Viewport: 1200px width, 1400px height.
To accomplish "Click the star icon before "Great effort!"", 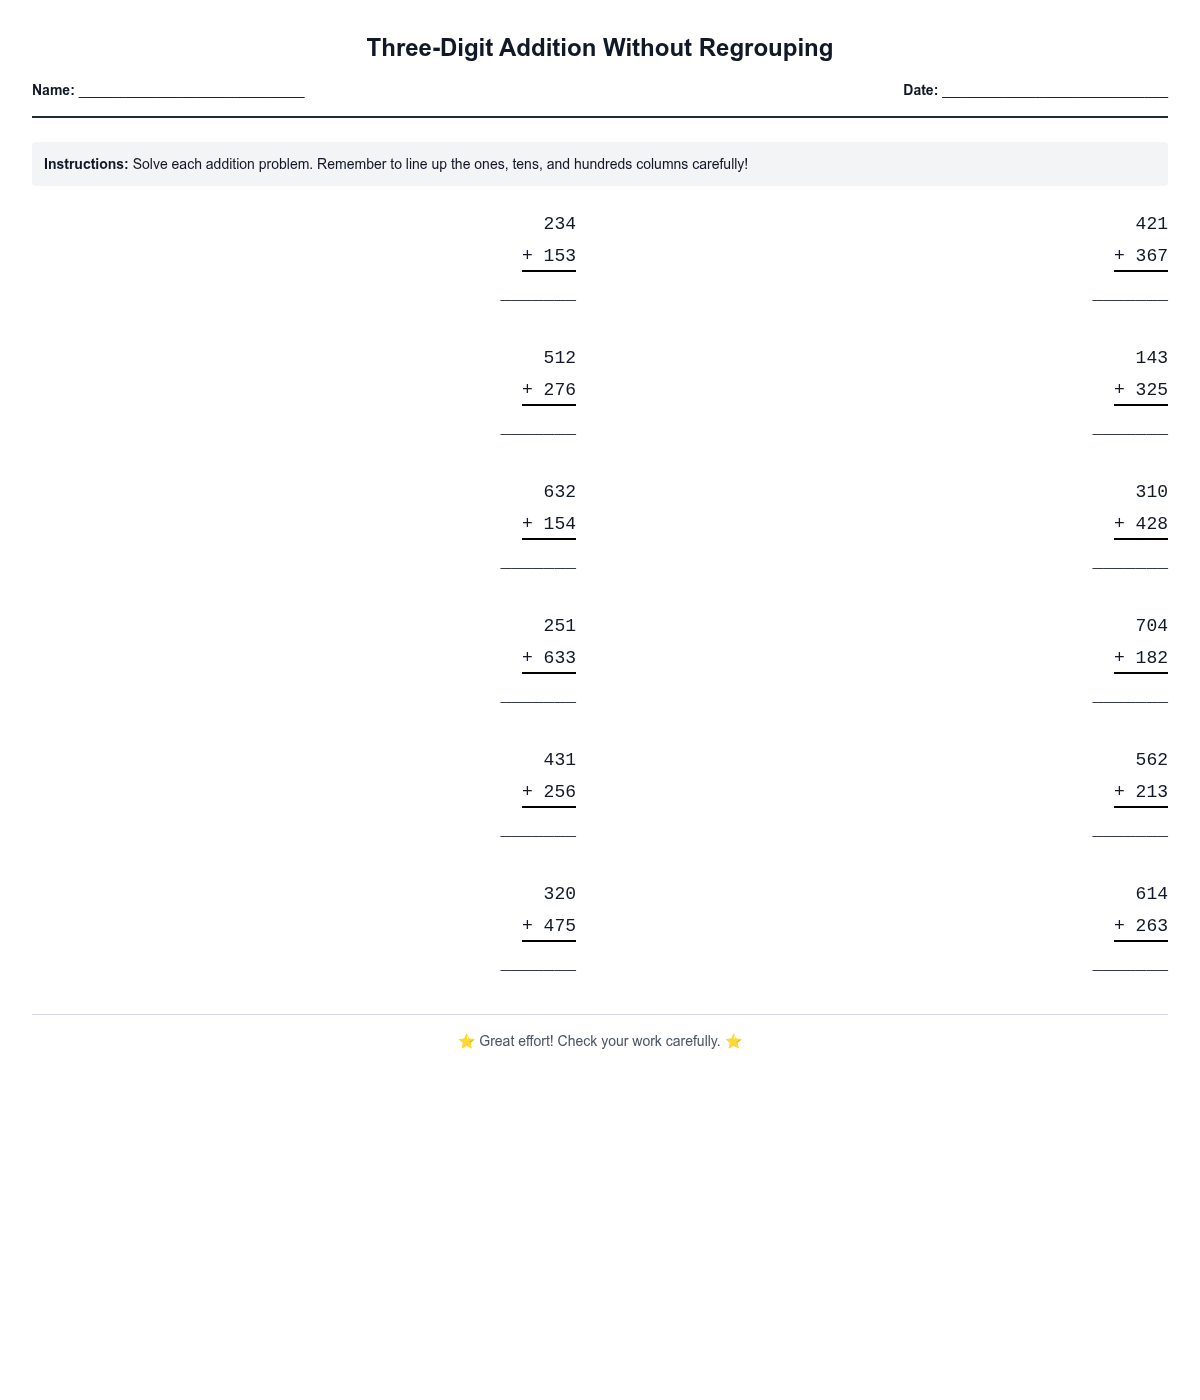I will tap(466, 1042).
